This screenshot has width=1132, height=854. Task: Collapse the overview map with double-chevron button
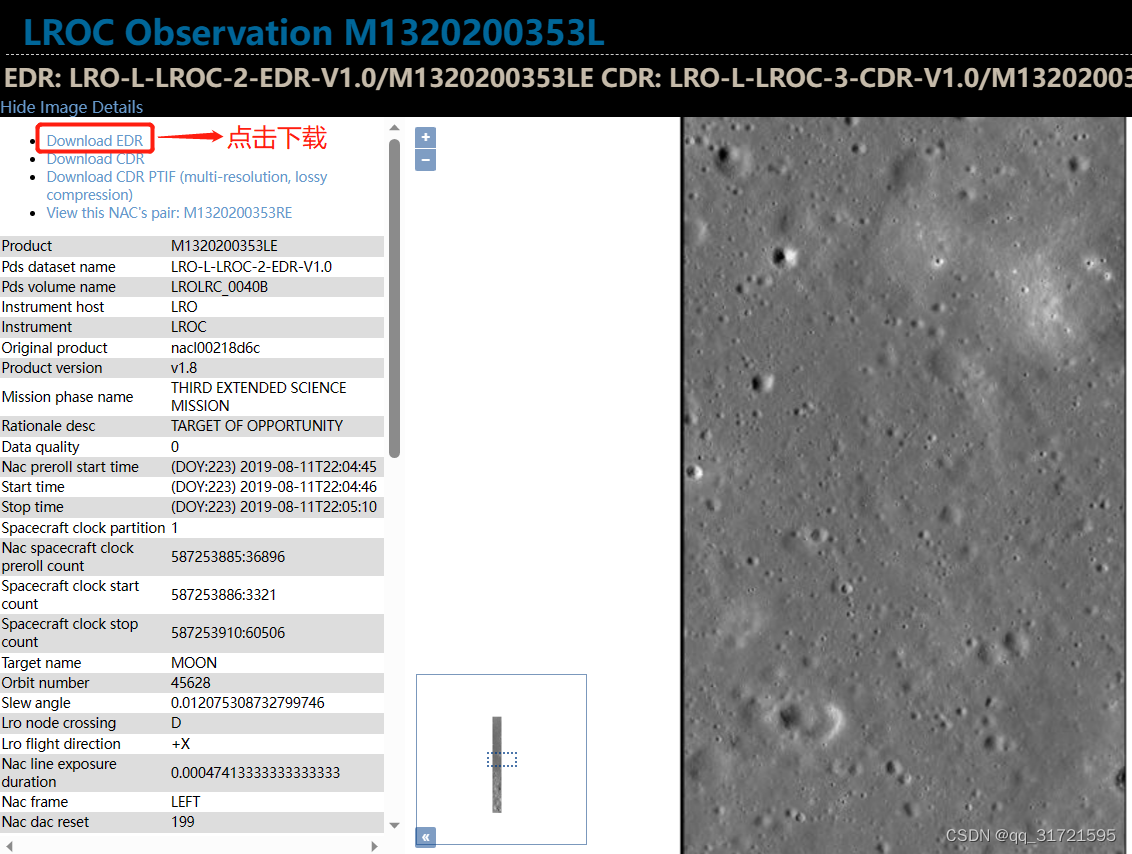pos(425,837)
